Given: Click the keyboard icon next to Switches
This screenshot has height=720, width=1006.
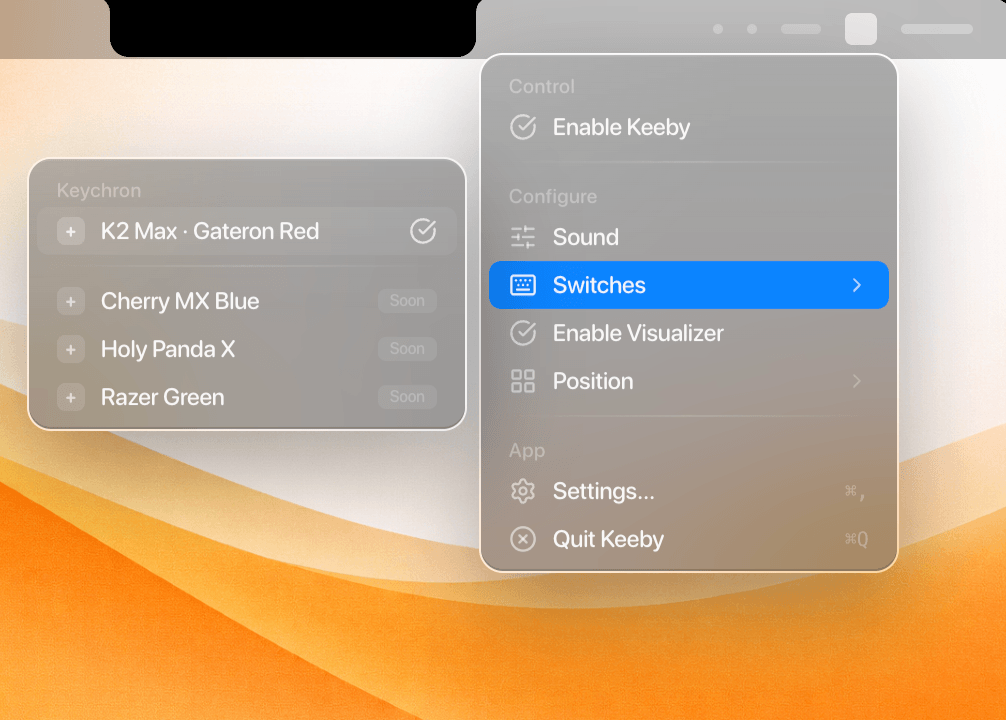Looking at the screenshot, I should (523, 285).
